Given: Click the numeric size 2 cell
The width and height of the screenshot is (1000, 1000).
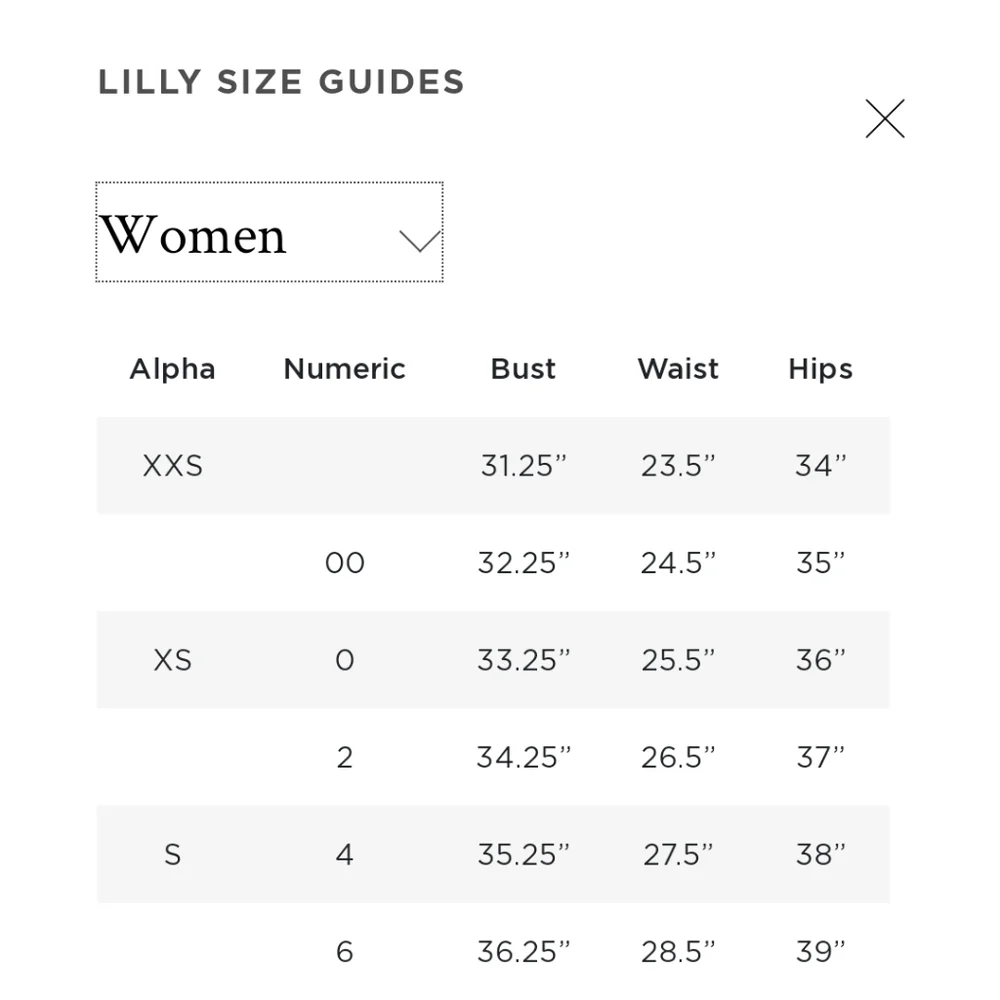Looking at the screenshot, I should coord(344,758).
